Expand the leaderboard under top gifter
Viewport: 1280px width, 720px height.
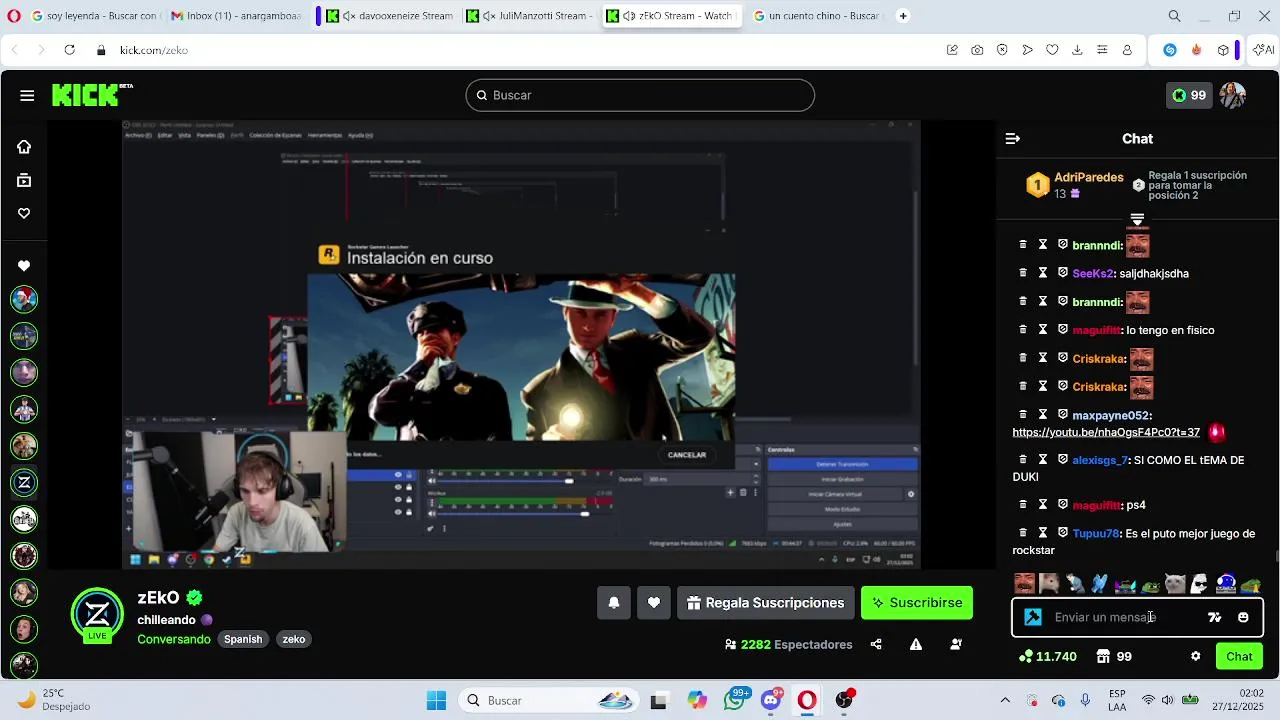[x=1137, y=220]
